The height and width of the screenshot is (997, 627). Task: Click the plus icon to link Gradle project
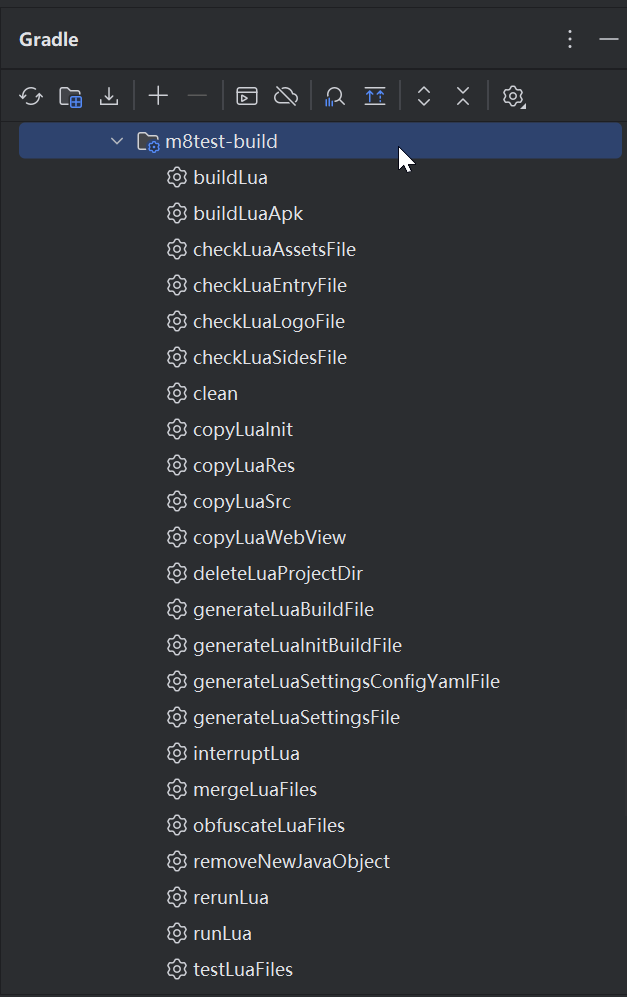point(158,96)
